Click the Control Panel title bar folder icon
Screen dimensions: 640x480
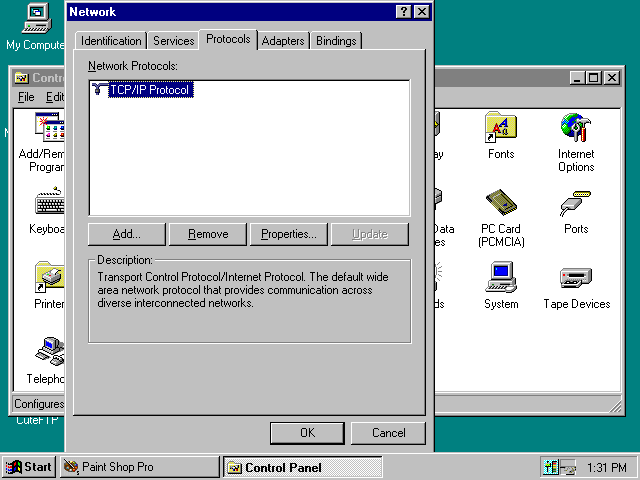21,78
